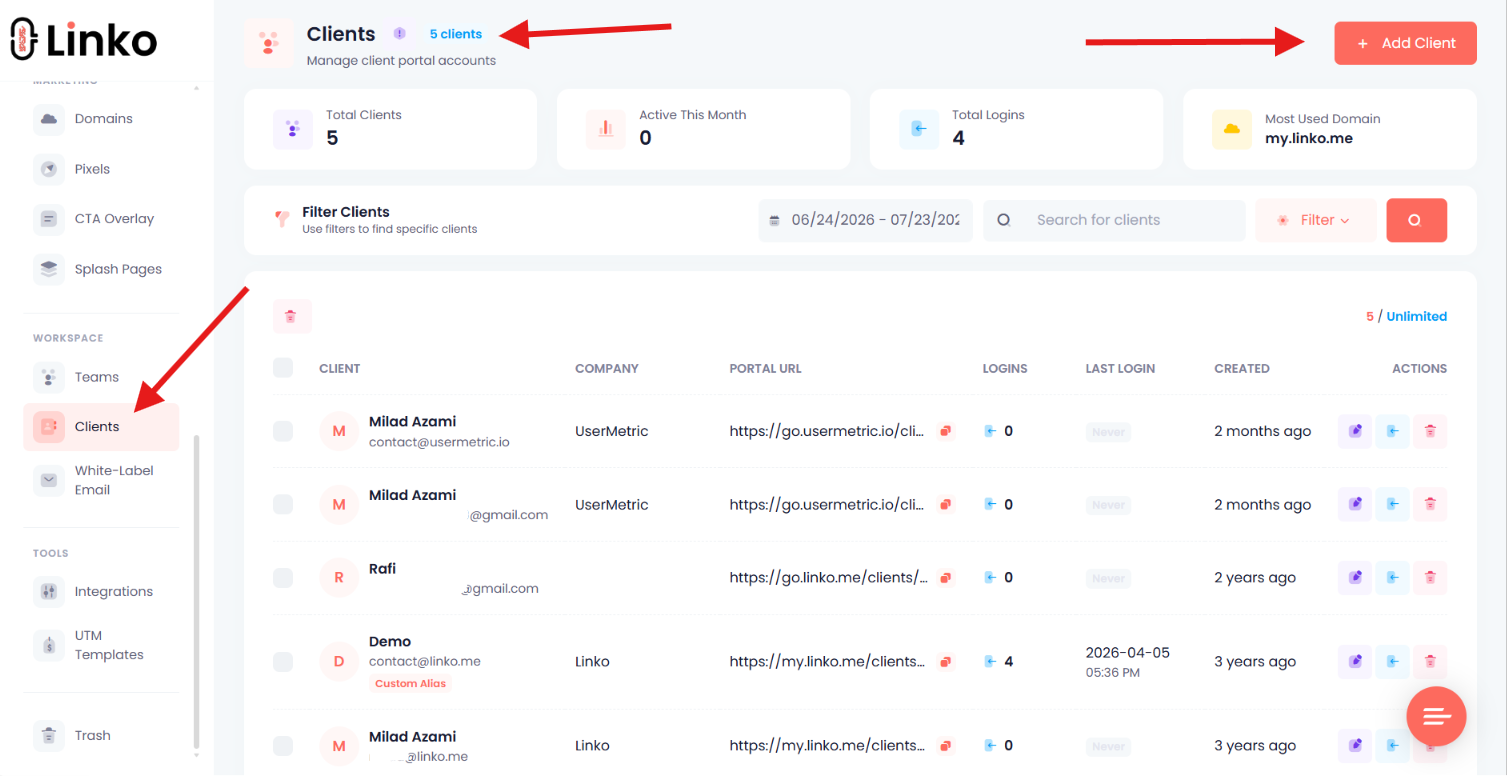Image resolution: width=1507 pixels, height=776 pixels.
Task: Click the '5 clients' link
Action: [456, 34]
